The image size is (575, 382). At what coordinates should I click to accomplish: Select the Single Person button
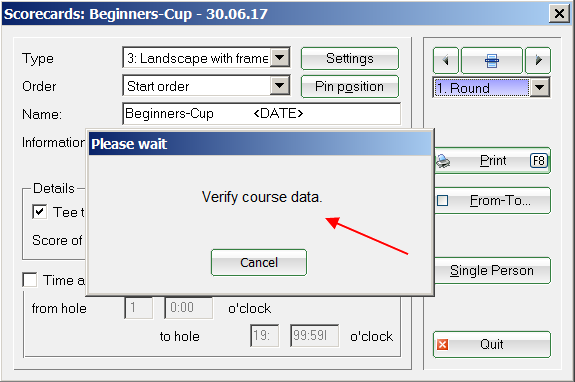(x=492, y=271)
